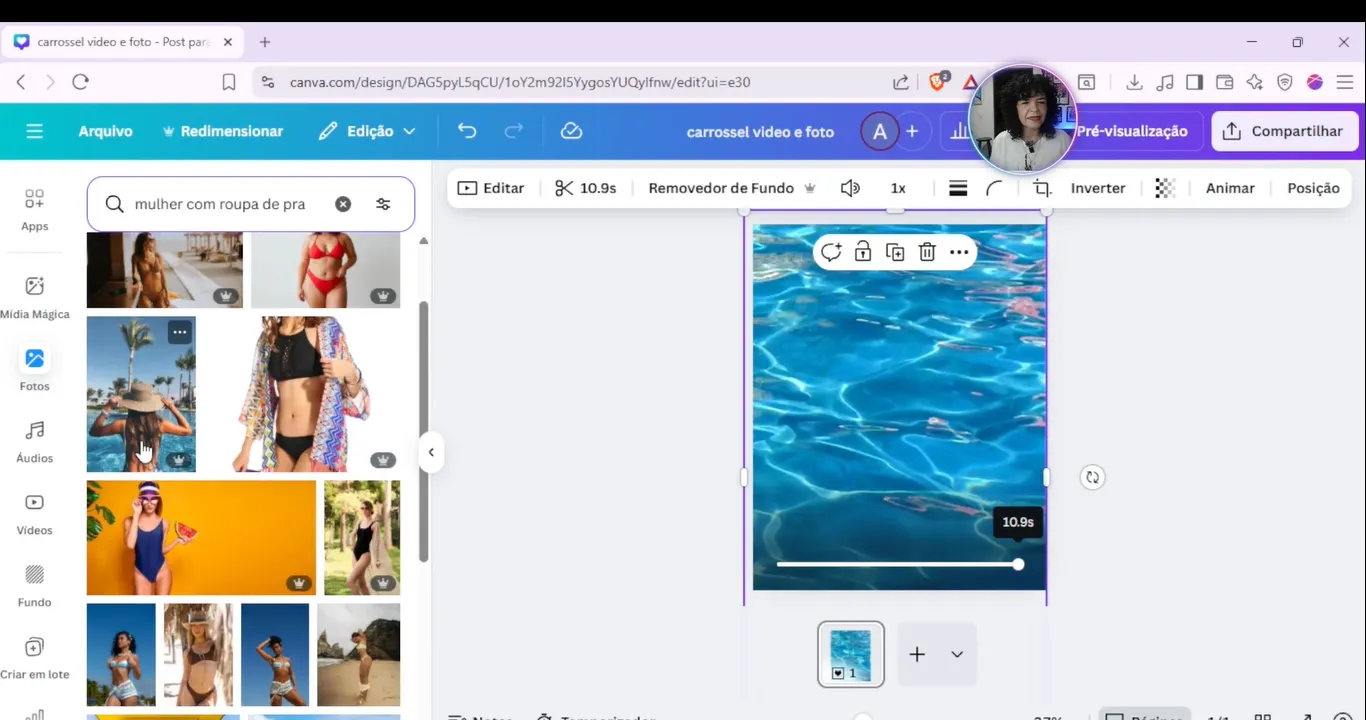
Task: Click the Inverter button
Action: [x=1097, y=188]
